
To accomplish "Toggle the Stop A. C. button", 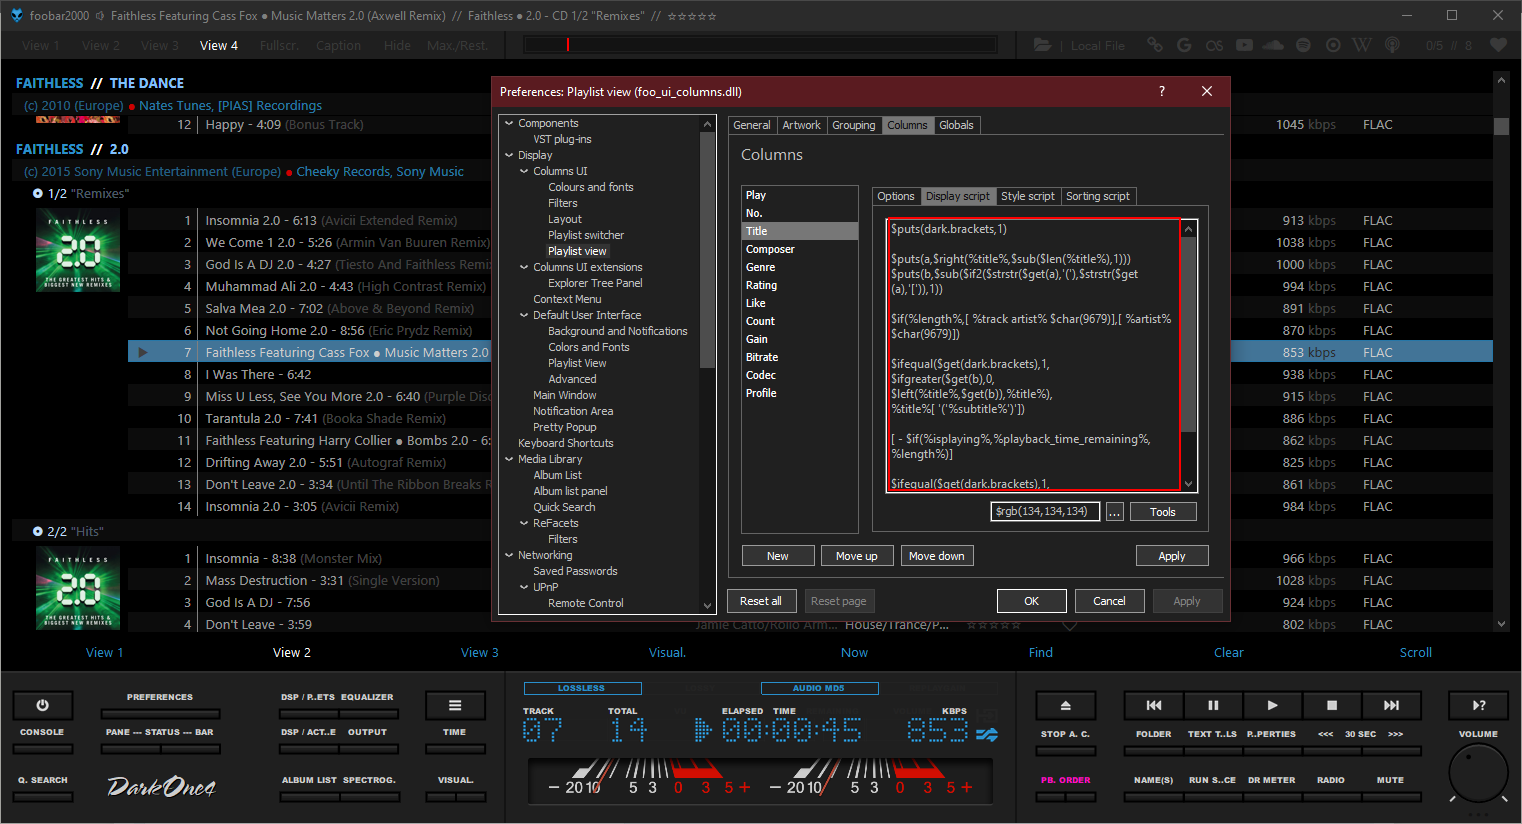I will [x=1065, y=750].
